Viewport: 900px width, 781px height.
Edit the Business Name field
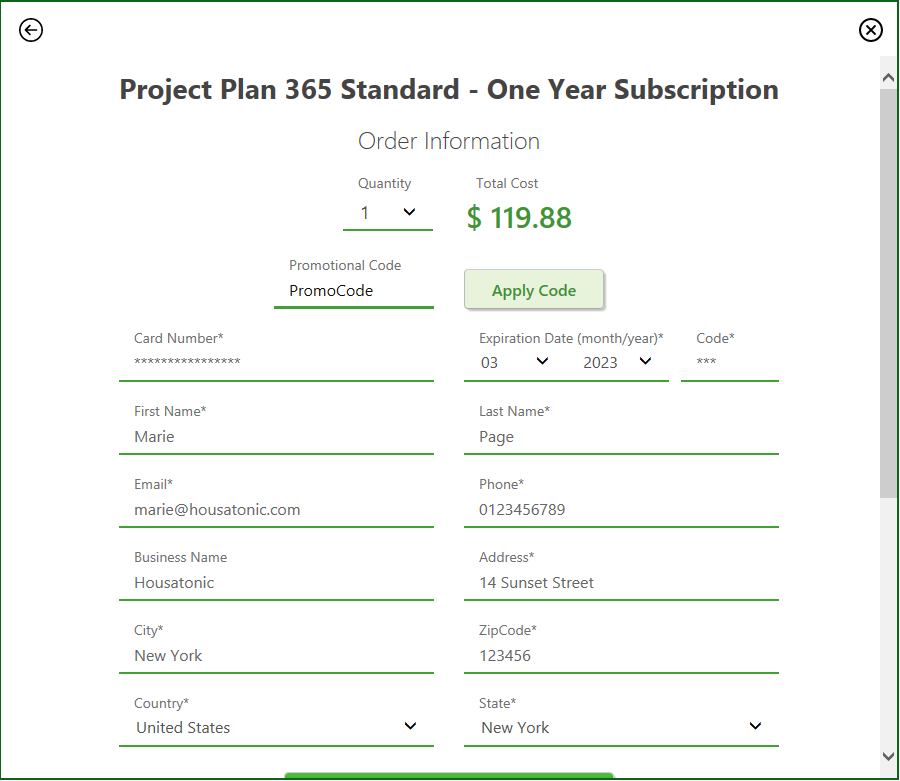(276, 582)
